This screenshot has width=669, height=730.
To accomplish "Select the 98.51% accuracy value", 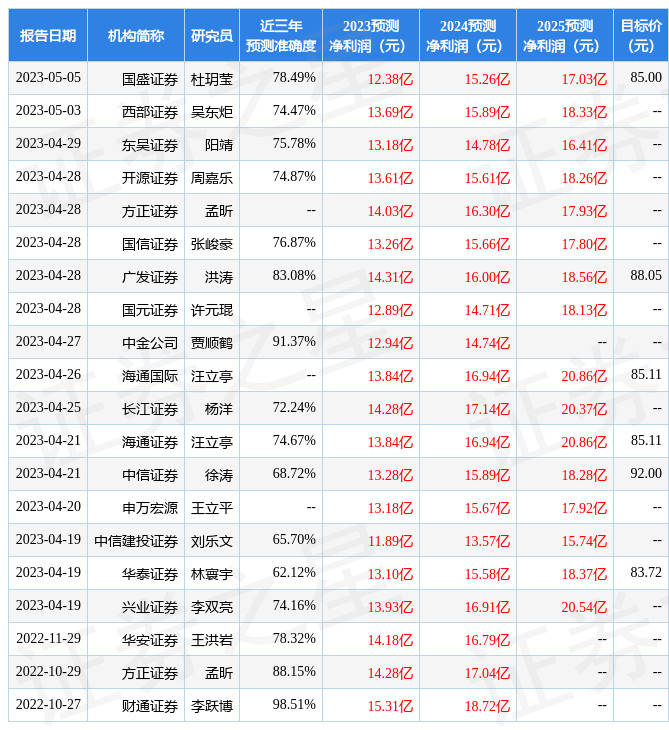I will click(294, 705).
